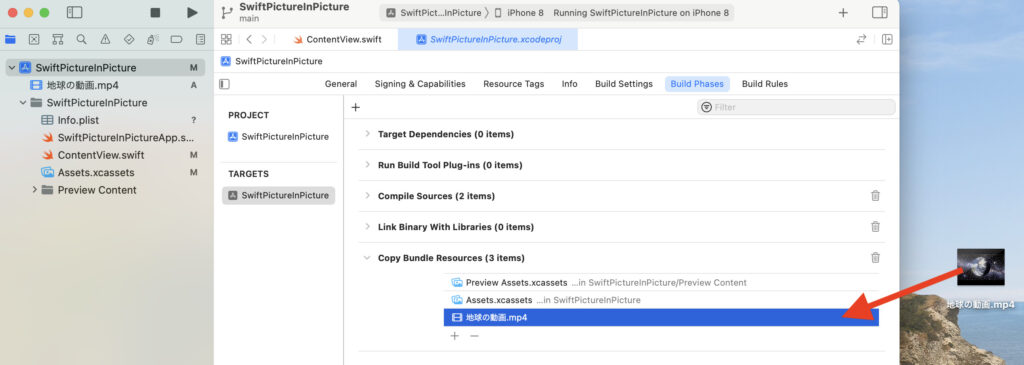Click the SwiftPictureInPicture scheme selector
The image size is (1024, 365).
[433, 12]
